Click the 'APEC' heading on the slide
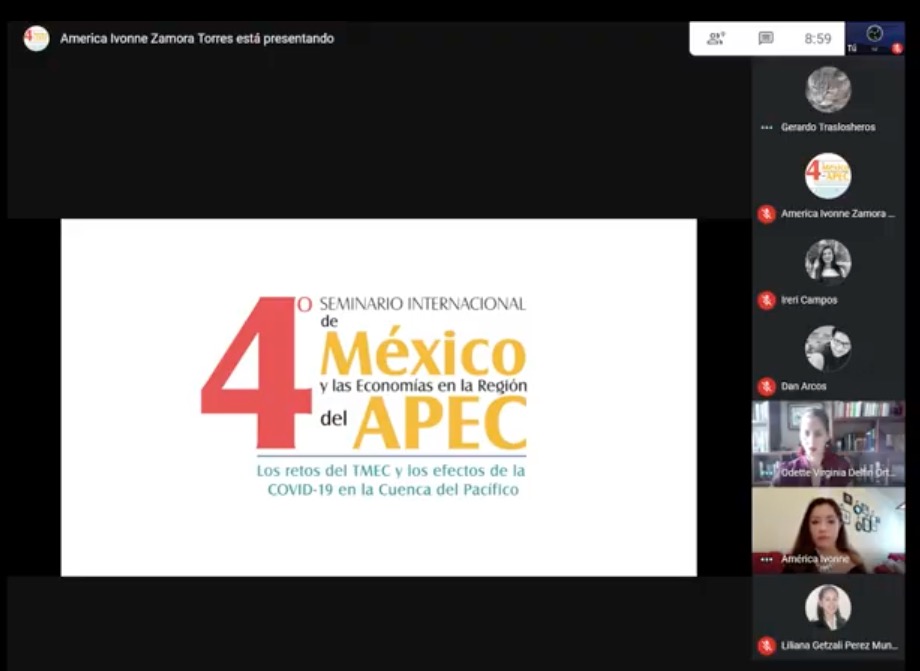The width and height of the screenshot is (920, 671). coord(440,423)
